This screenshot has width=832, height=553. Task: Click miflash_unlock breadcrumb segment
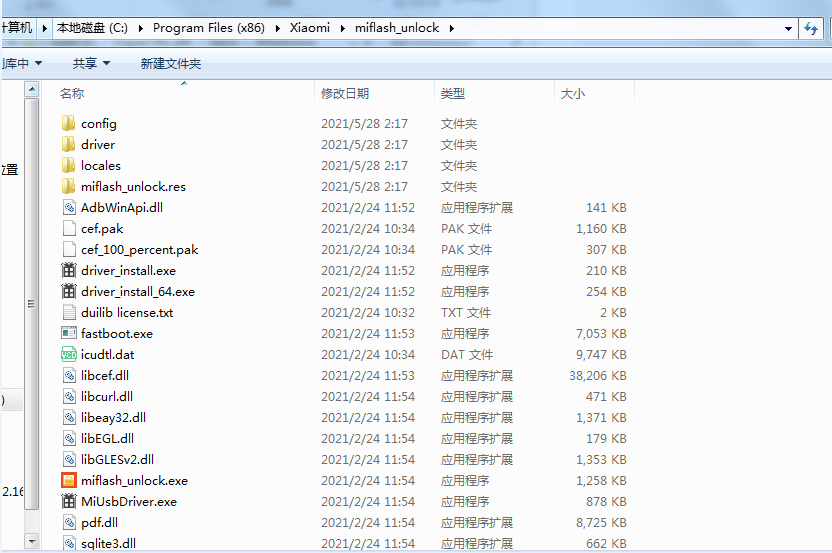tap(397, 28)
